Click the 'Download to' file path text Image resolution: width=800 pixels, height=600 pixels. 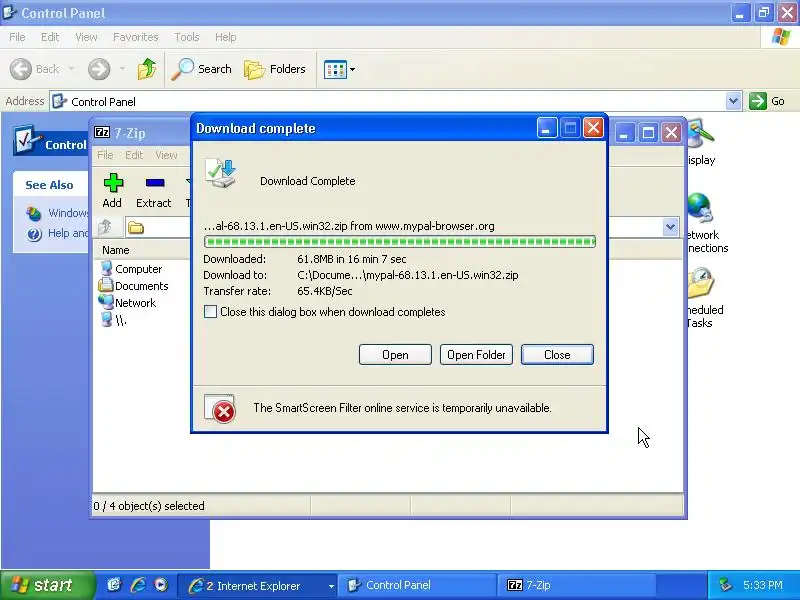click(x=408, y=275)
